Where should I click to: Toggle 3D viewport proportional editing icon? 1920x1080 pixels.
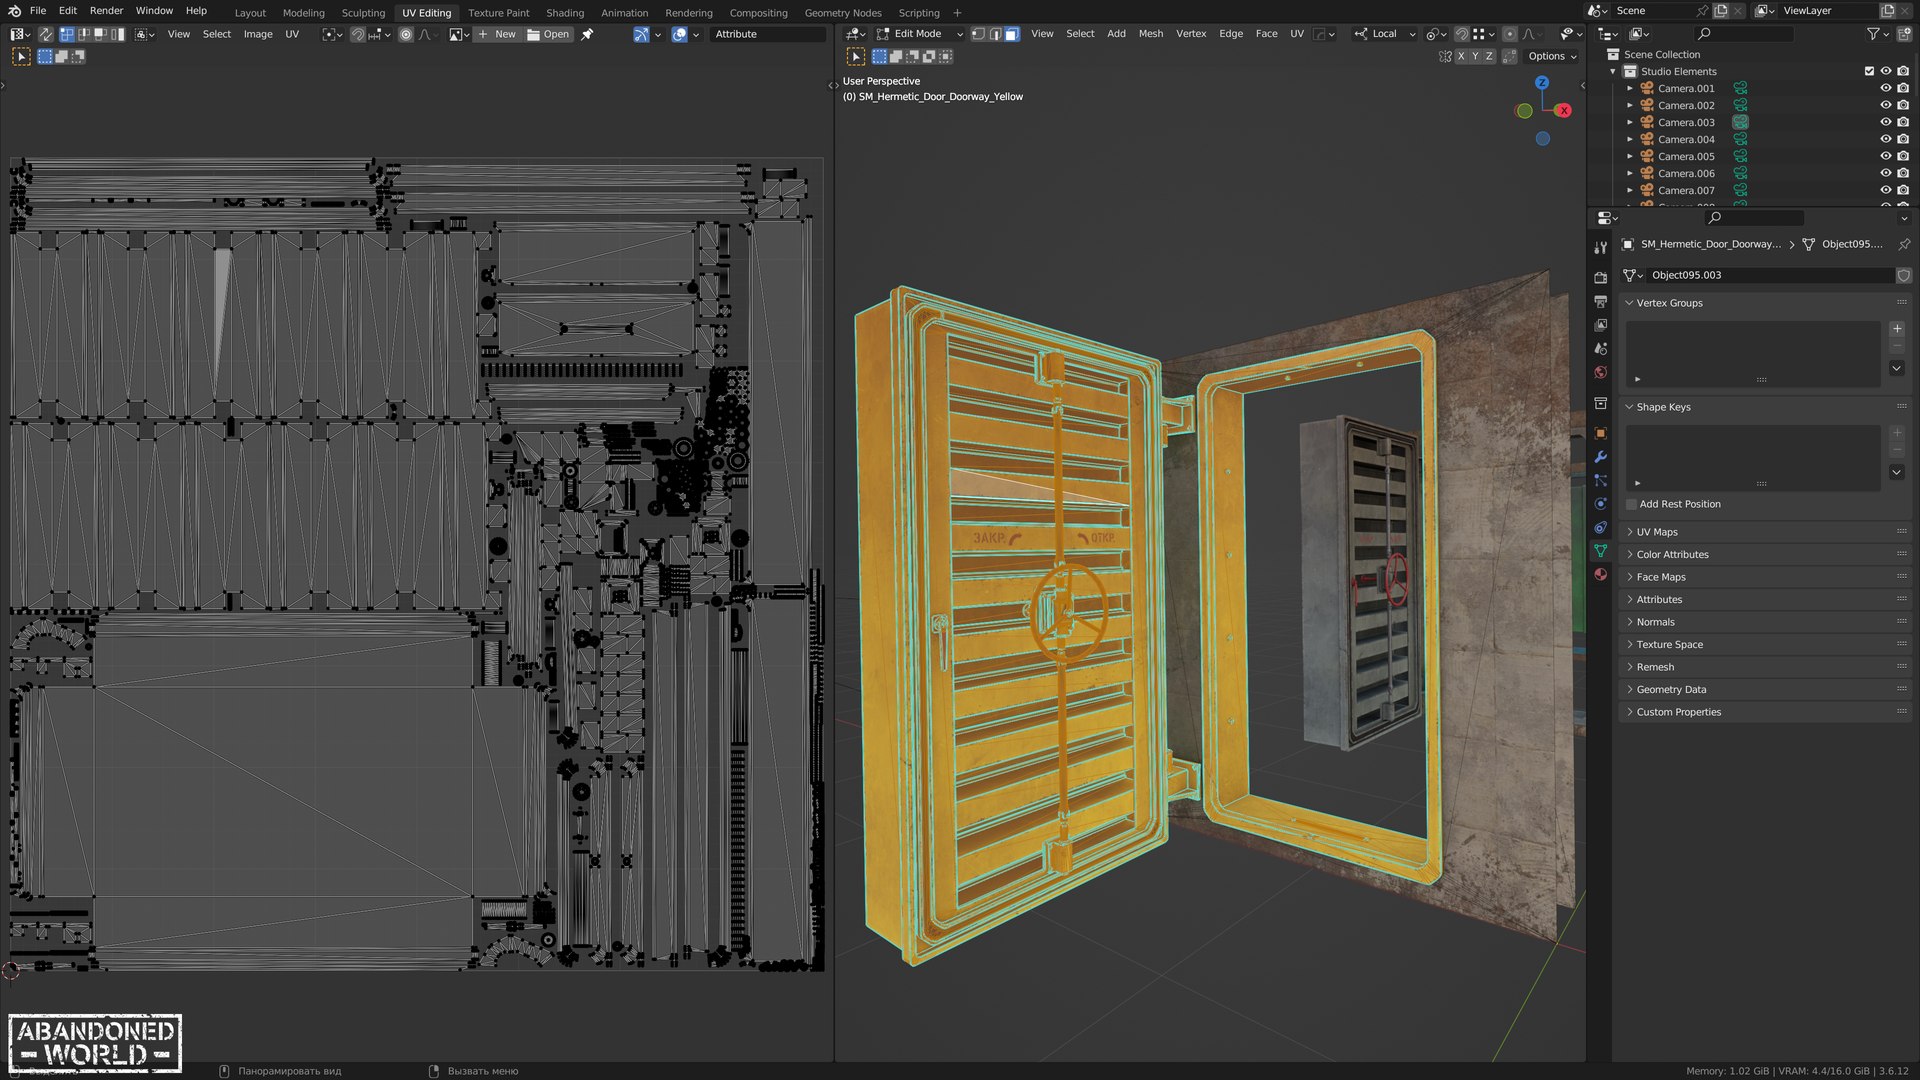tap(1510, 34)
